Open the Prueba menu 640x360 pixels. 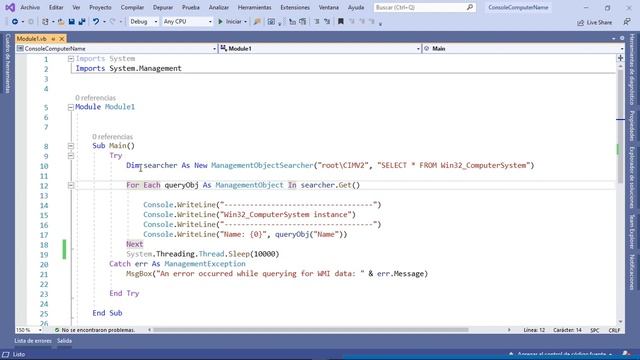point(191,7)
